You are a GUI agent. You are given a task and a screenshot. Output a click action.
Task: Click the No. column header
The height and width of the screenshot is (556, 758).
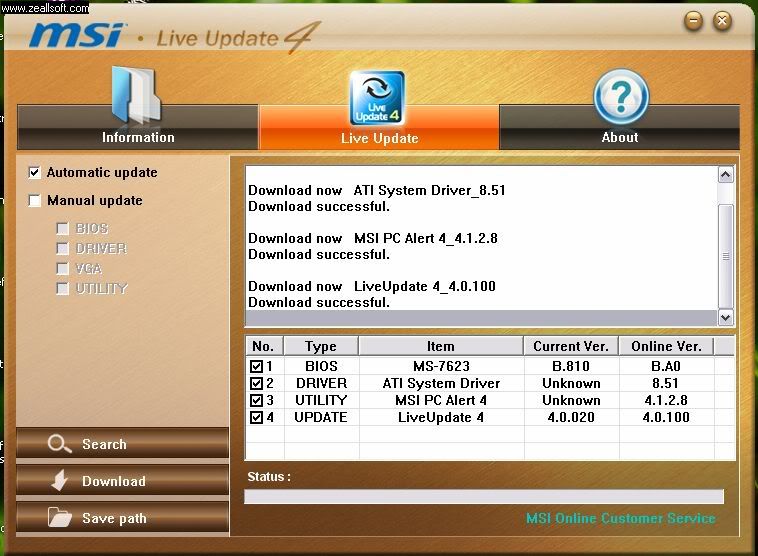[x=264, y=346]
